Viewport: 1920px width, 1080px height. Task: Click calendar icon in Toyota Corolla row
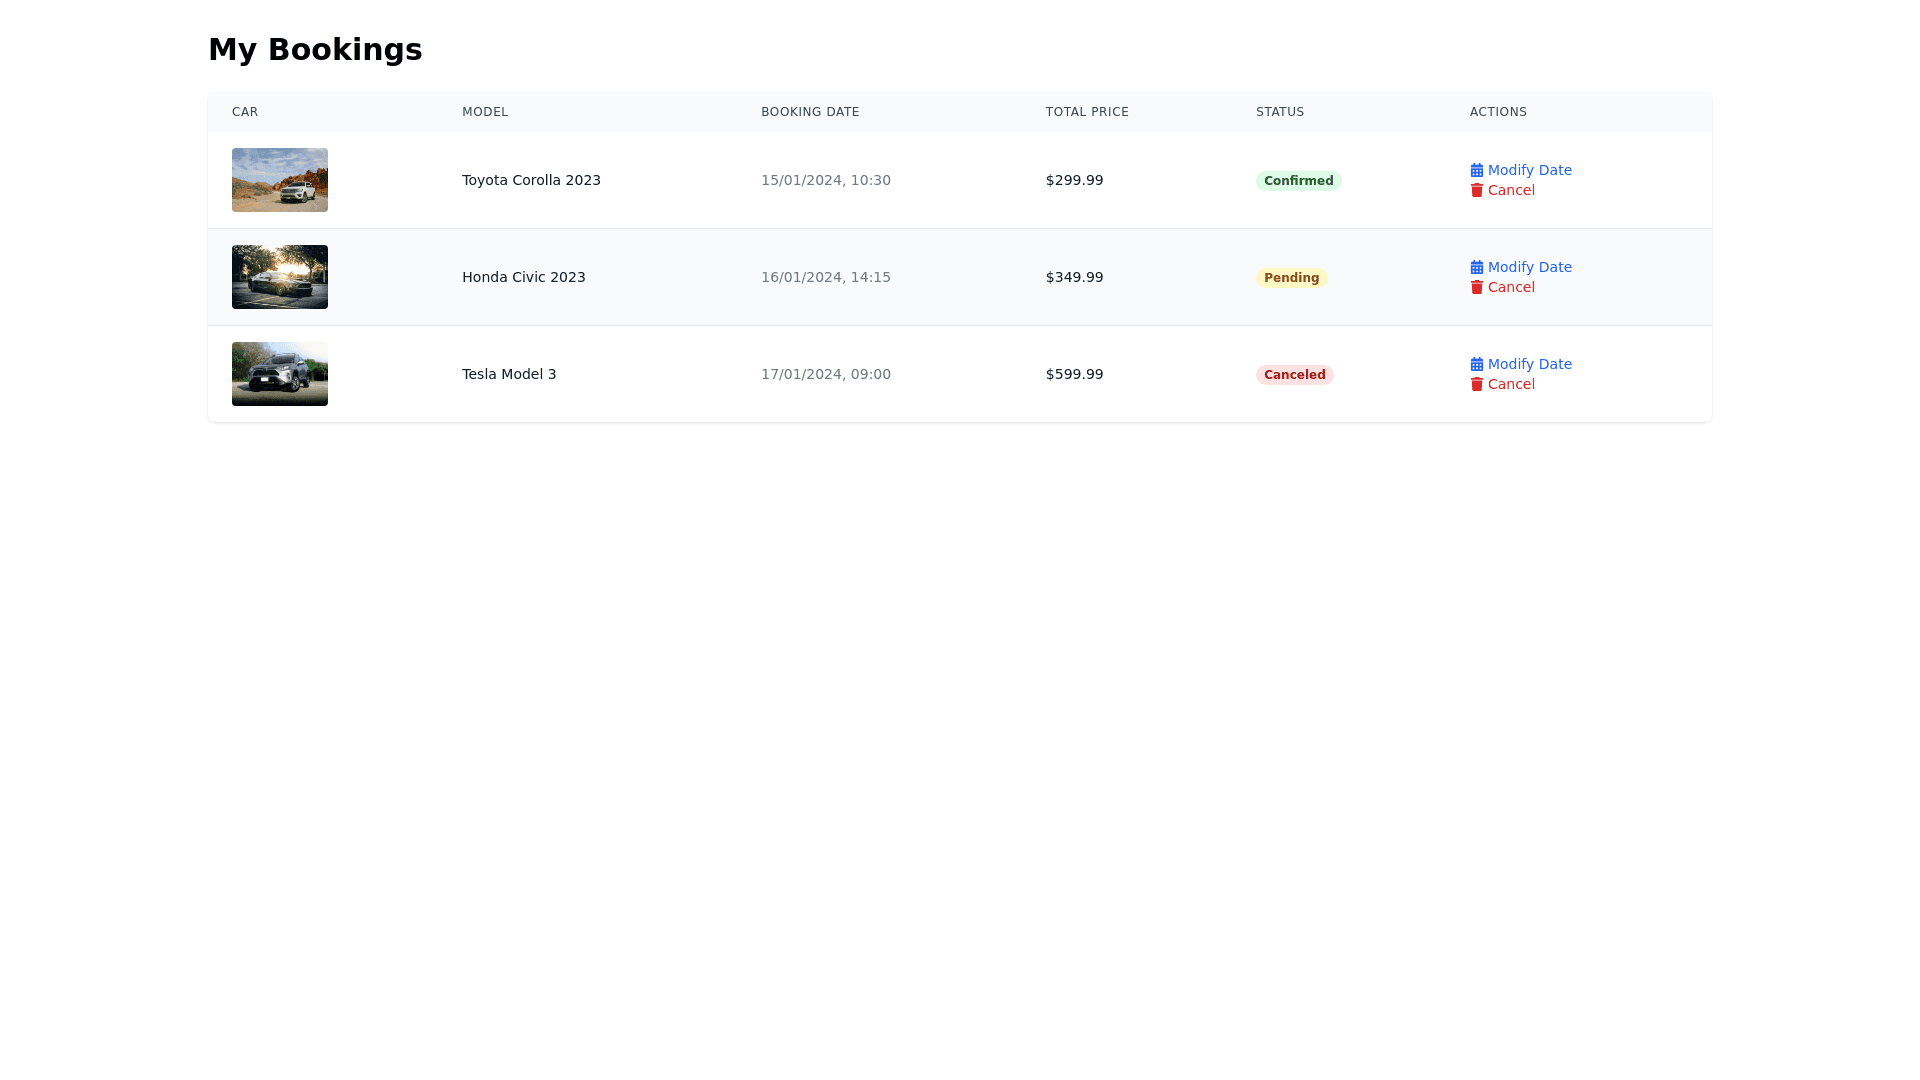point(1476,170)
